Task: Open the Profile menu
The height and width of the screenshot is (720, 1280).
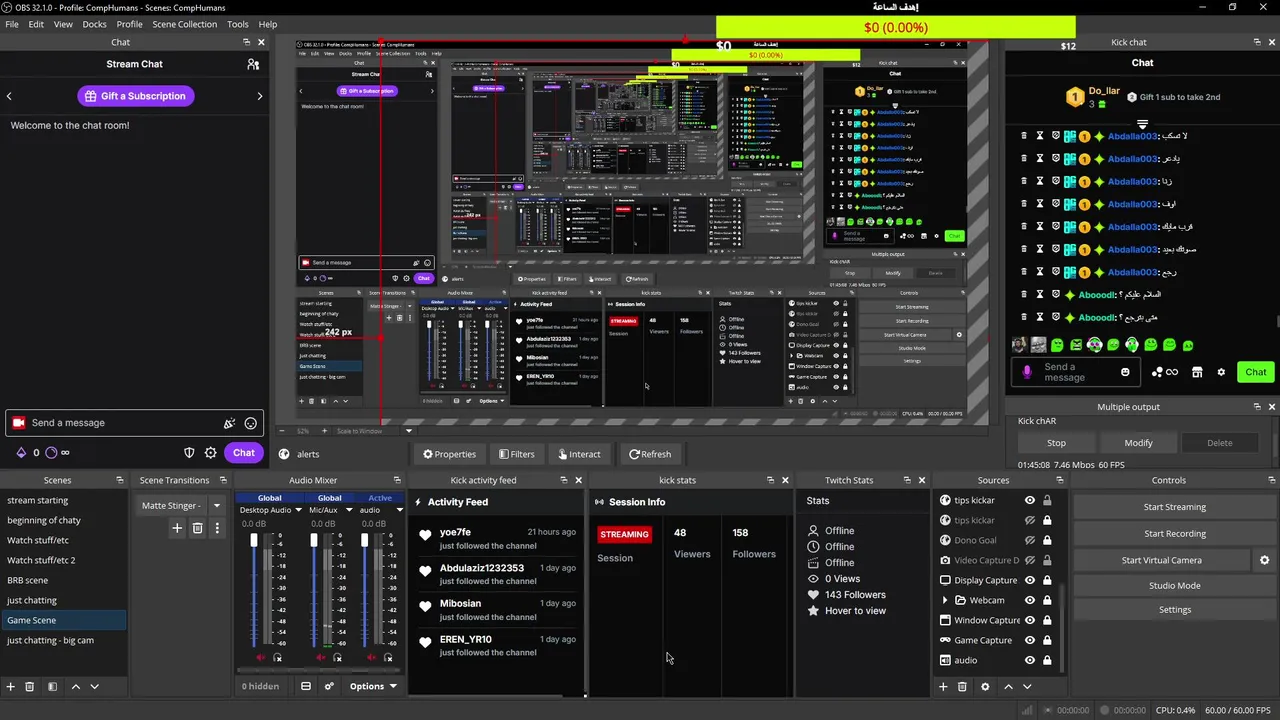Action: coord(129,24)
